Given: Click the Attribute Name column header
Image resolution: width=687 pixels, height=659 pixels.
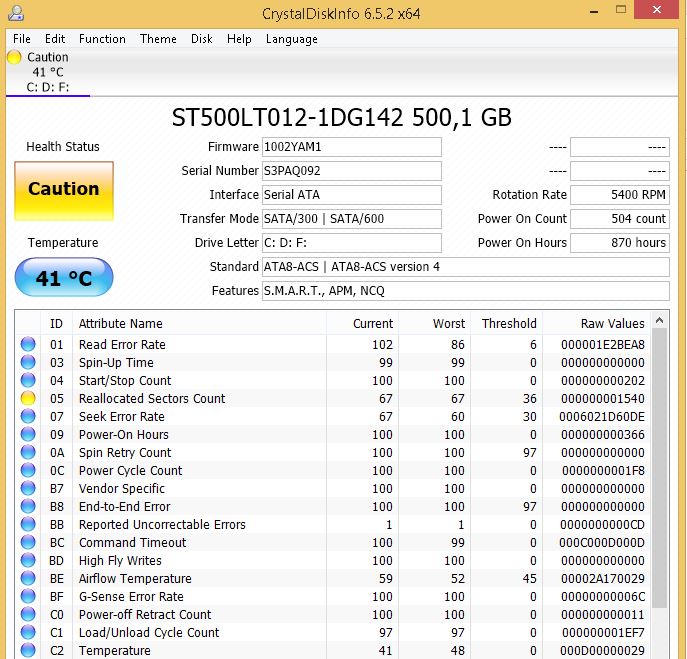Looking at the screenshot, I should [199, 323].
